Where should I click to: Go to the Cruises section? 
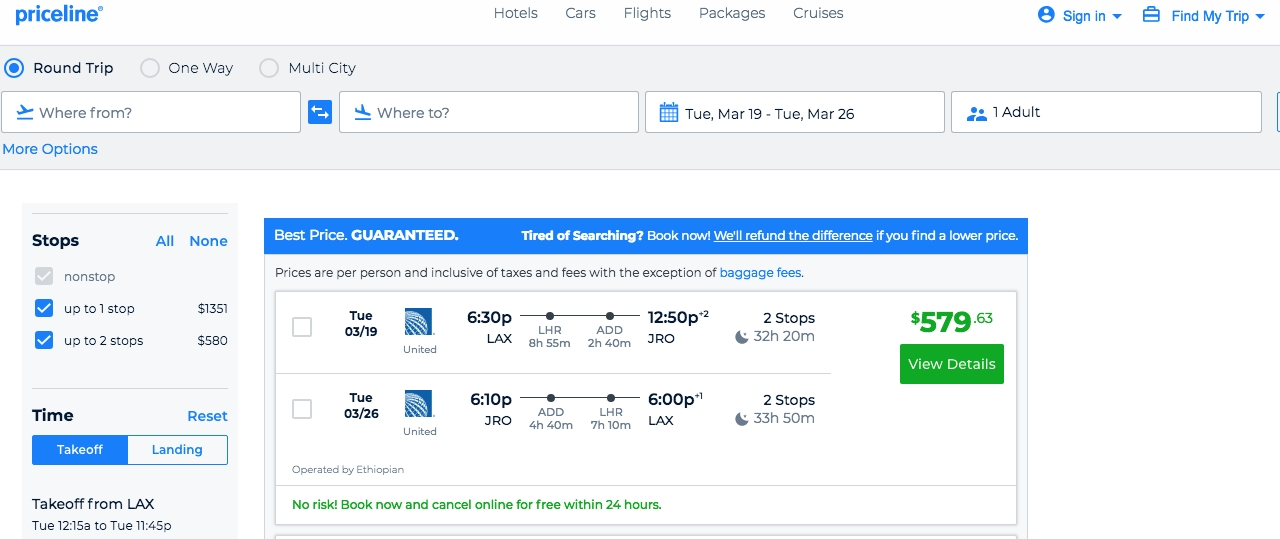[818, 13]
